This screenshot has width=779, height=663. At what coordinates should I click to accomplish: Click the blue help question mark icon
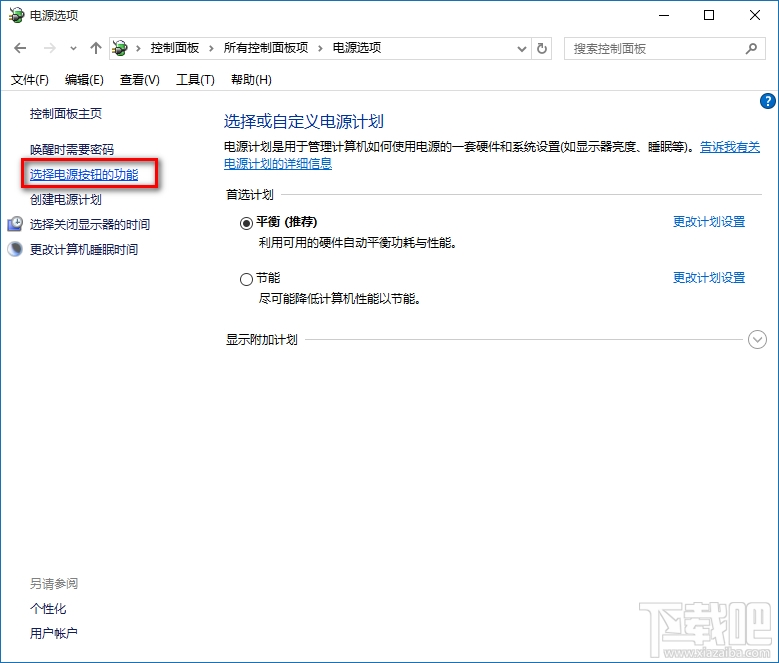click(767, 101)
